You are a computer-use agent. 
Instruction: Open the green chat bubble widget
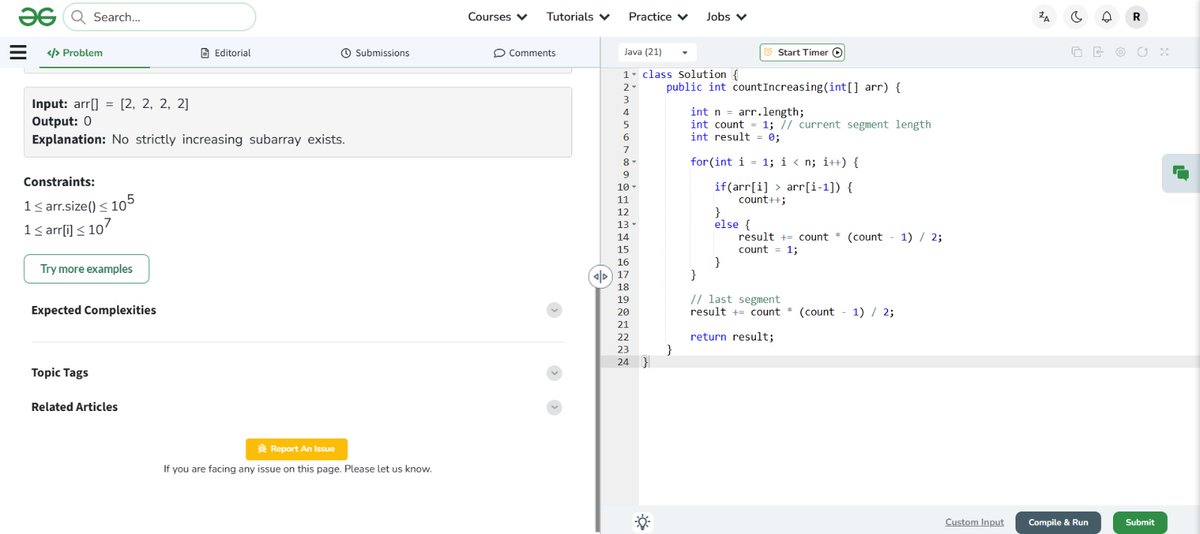(1181, 173)
